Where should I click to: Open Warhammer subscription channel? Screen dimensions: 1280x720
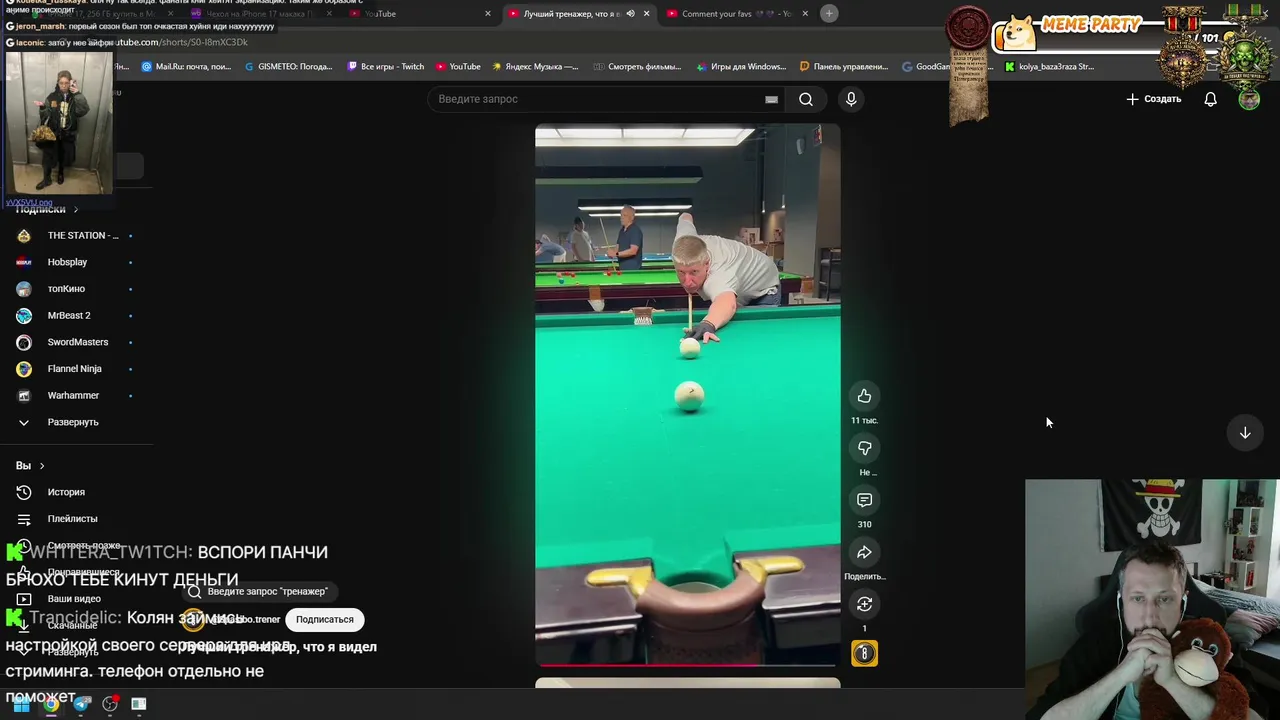pos(75,395)
